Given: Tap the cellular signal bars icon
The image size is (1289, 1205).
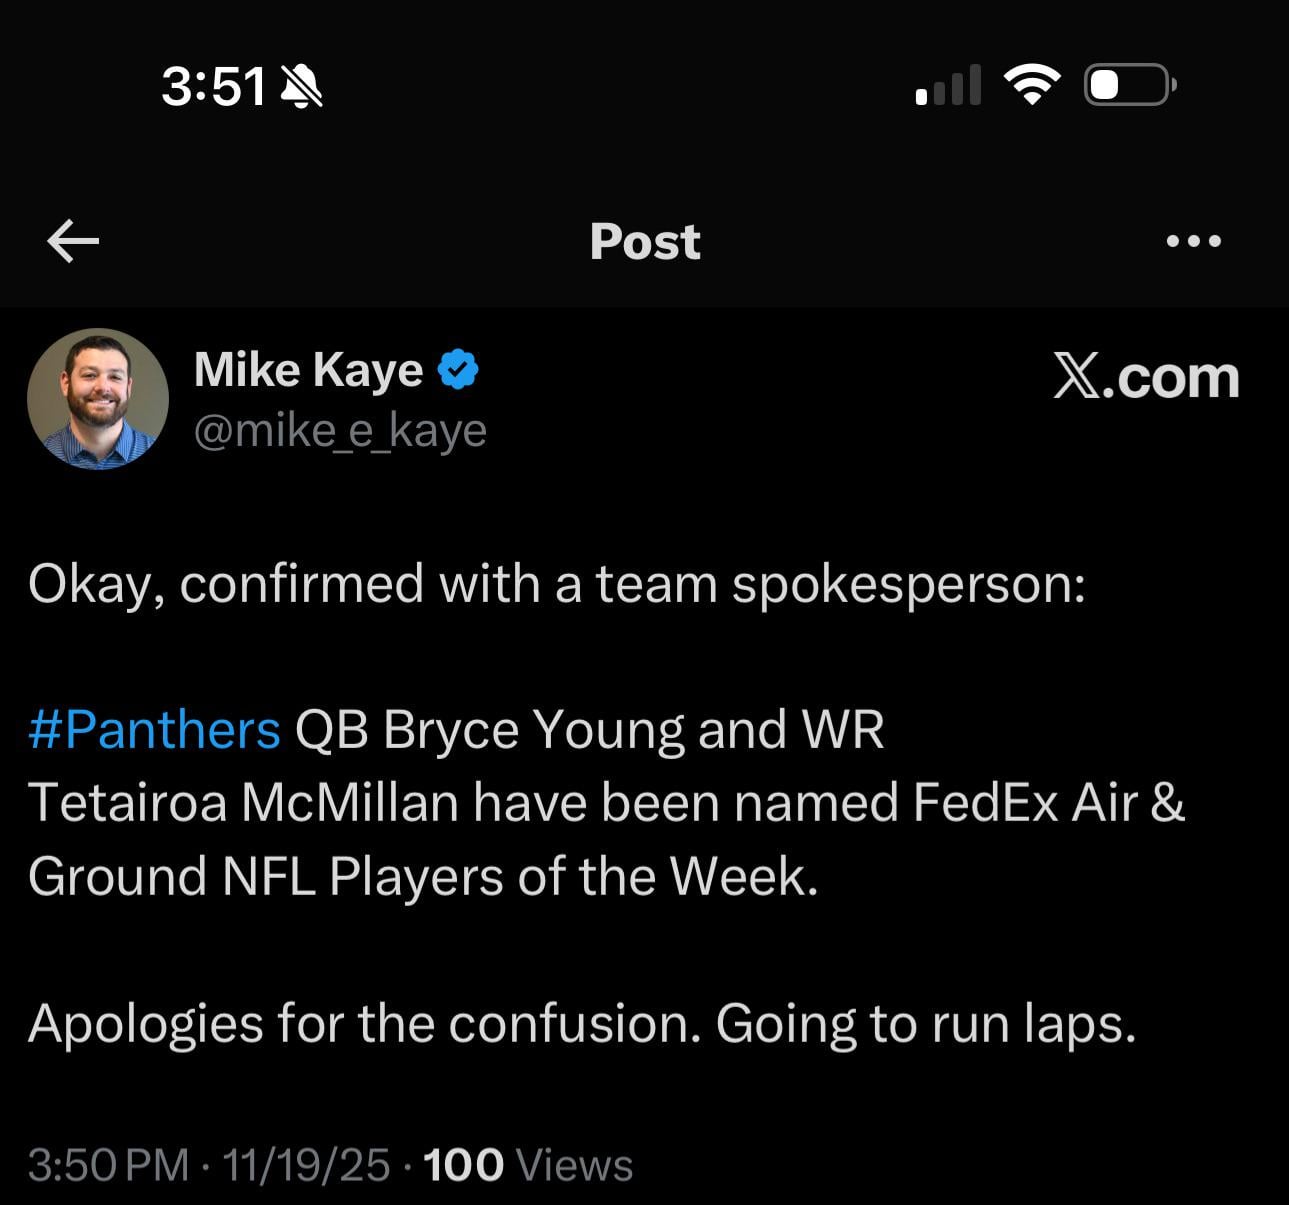Looking at the screenshot, I should coord(948,86).
